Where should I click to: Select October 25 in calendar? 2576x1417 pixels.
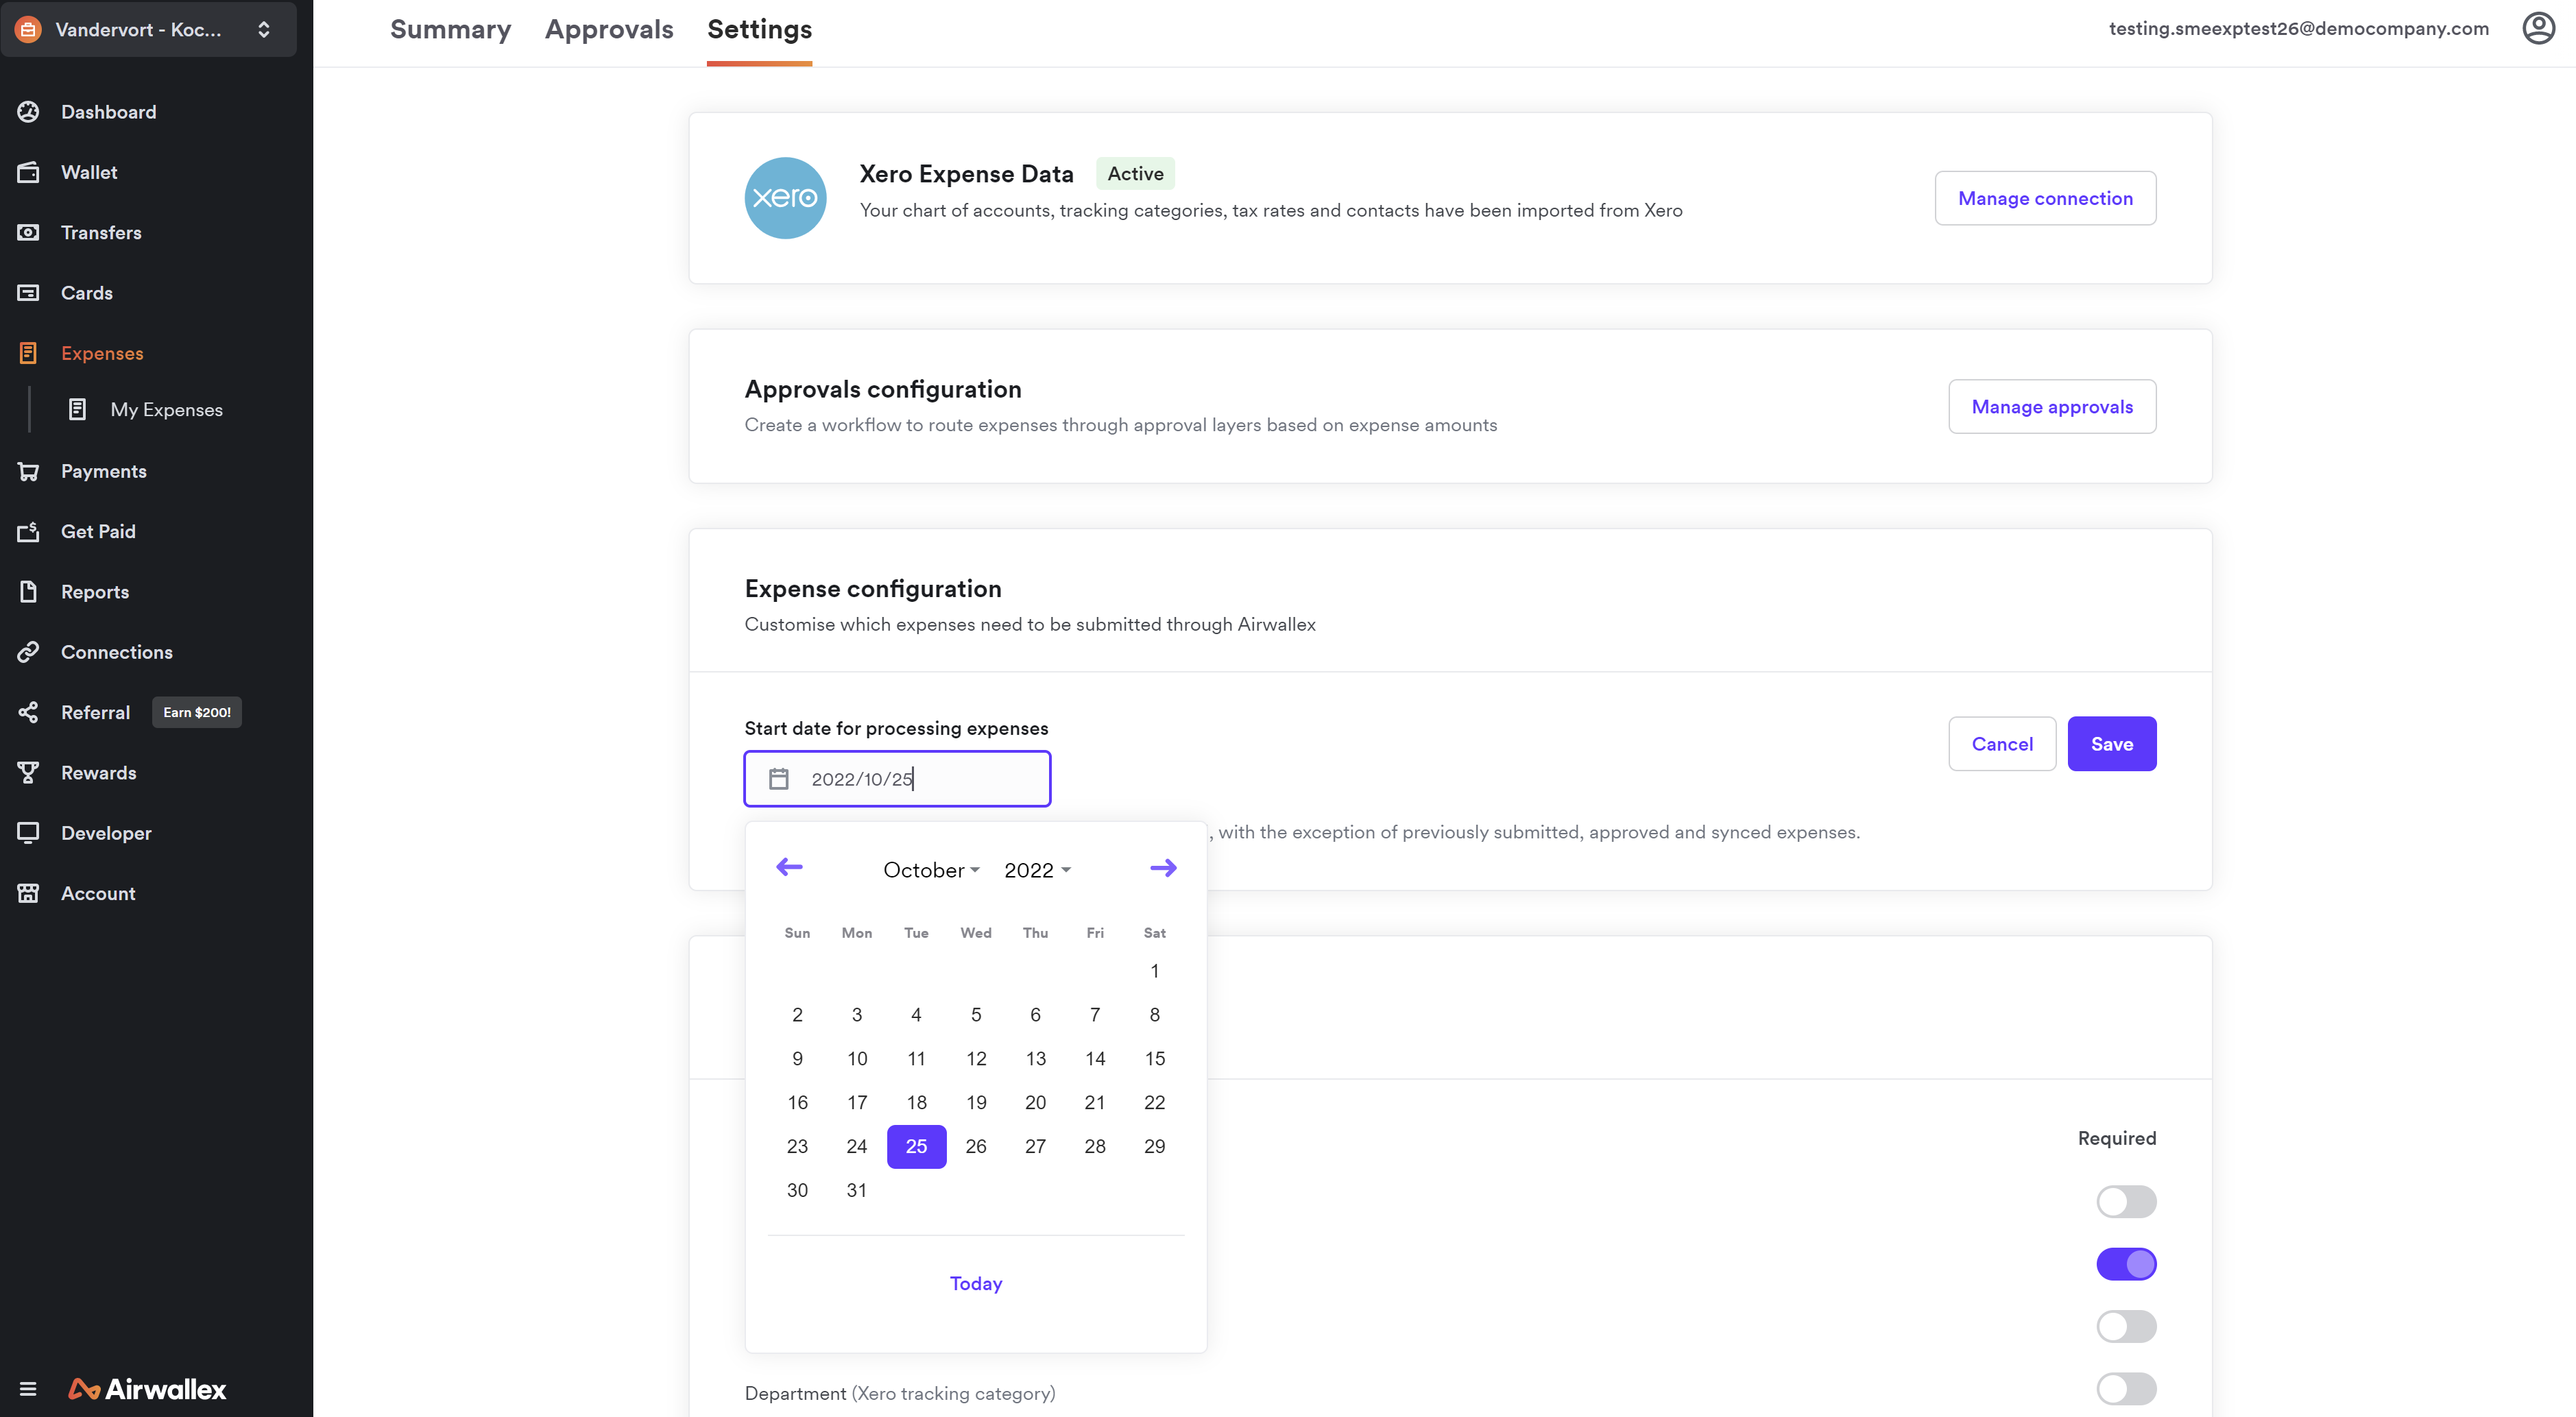[916, 1146]
